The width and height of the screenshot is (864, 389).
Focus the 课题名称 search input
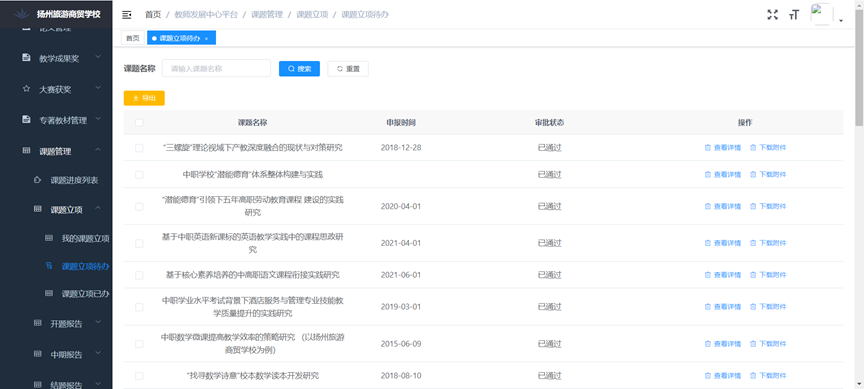pyautogui.click(x=217, y=68)
